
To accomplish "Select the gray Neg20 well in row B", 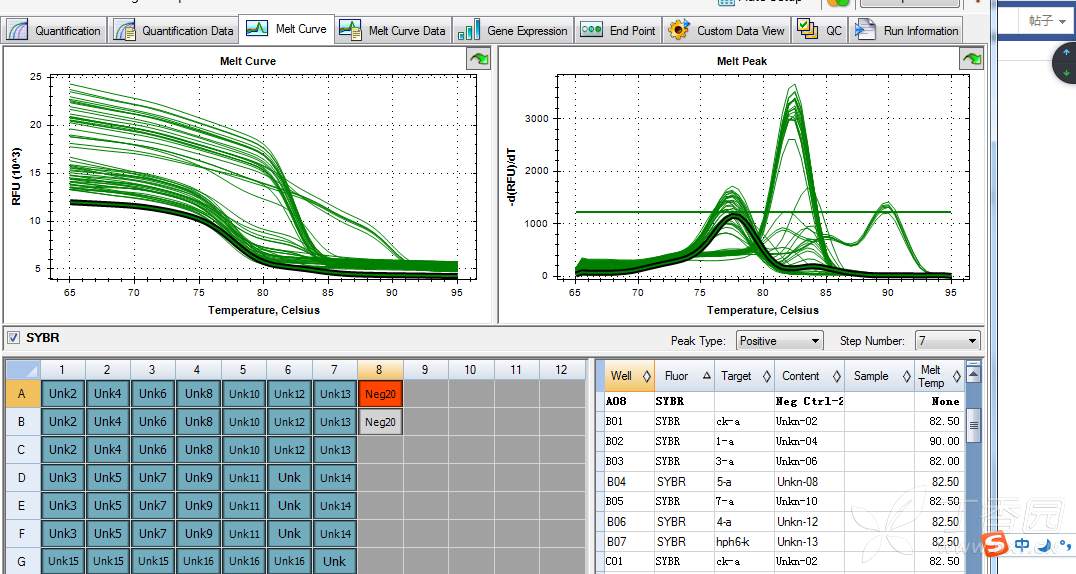I will [380, 422].
